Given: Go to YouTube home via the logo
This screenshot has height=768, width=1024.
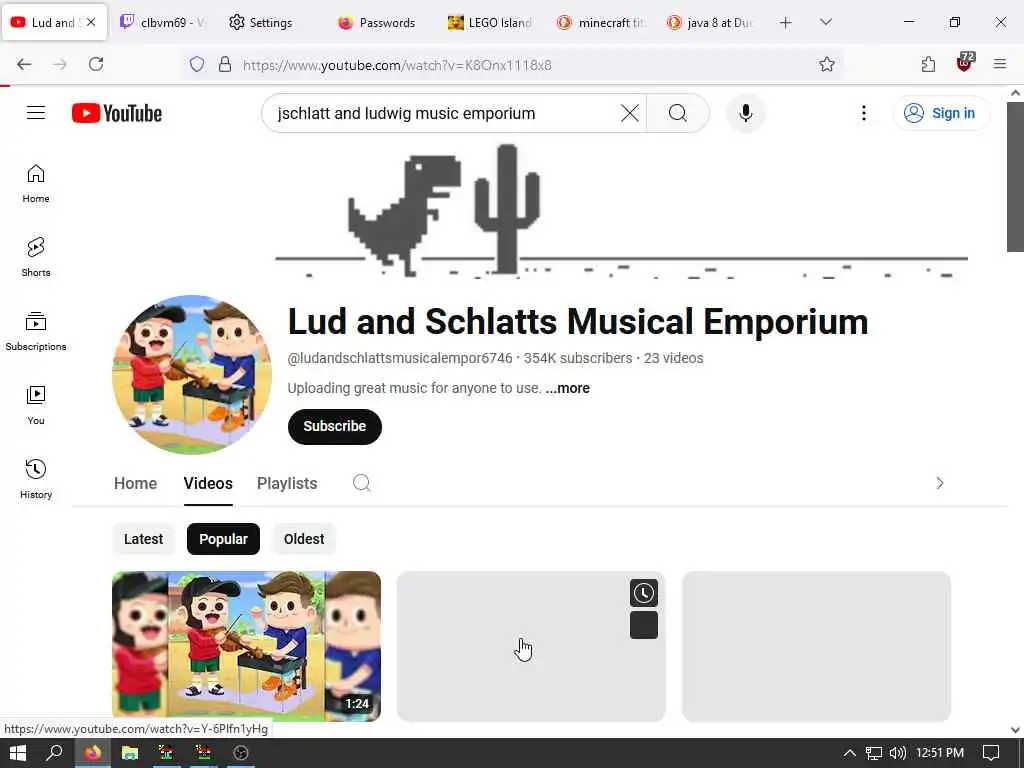Looking at the screenshot, I should point(117,113).
